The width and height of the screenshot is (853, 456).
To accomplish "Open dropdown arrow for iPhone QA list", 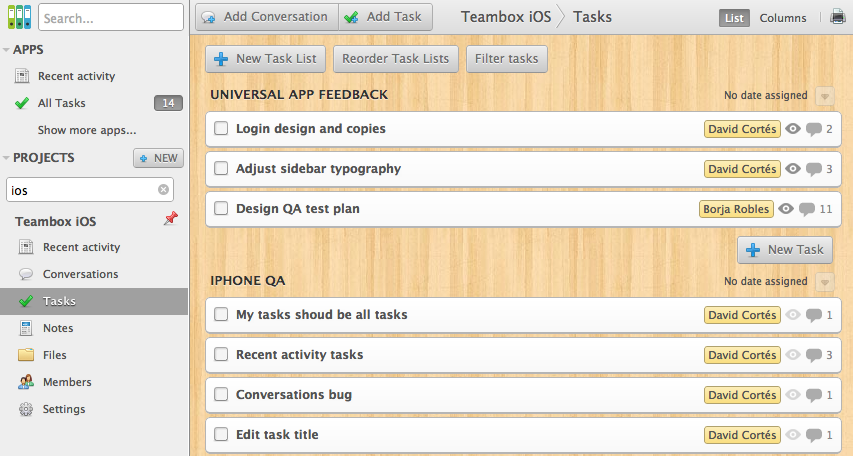I will [825, 282].
